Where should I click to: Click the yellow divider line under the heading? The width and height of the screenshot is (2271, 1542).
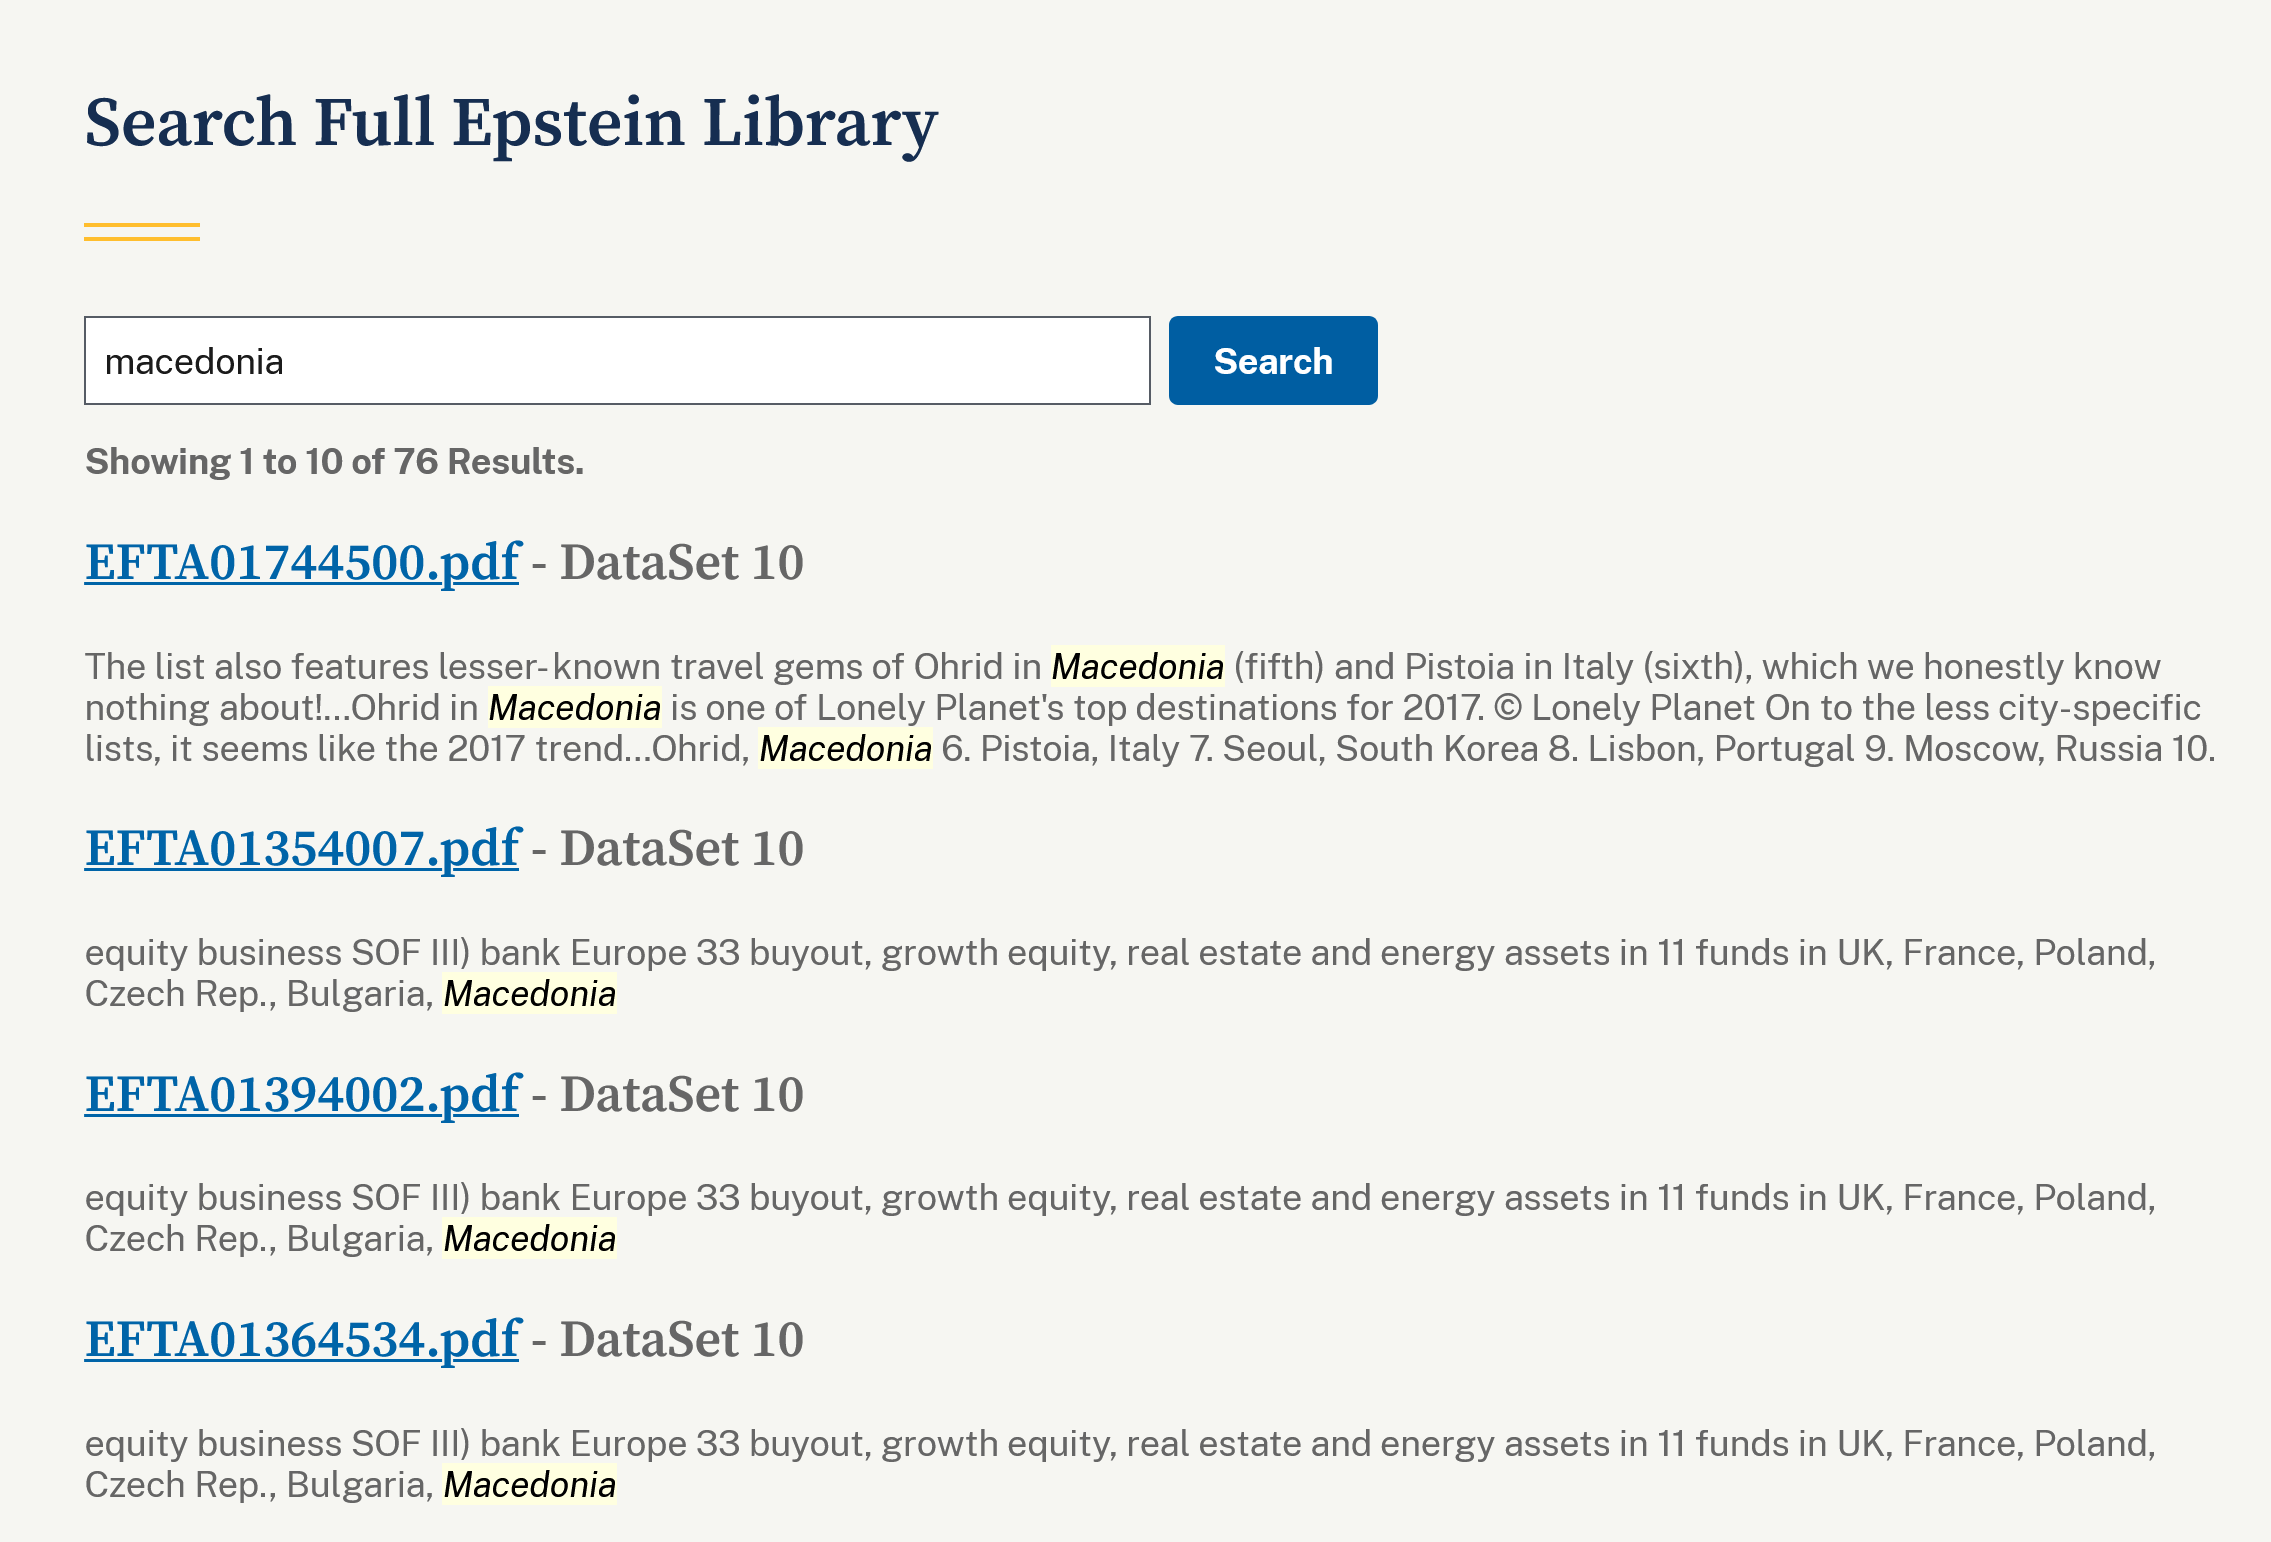[142, 232]
